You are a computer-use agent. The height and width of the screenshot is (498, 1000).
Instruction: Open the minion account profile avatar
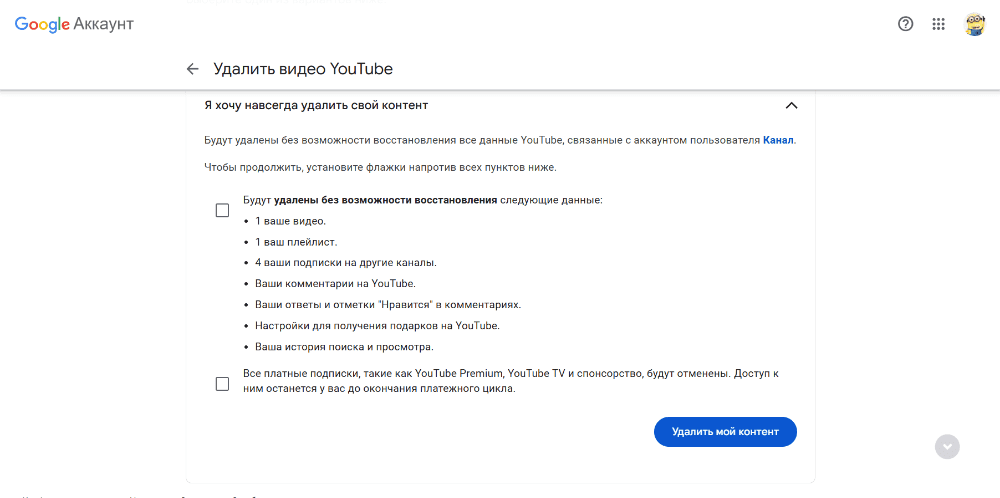974,24
